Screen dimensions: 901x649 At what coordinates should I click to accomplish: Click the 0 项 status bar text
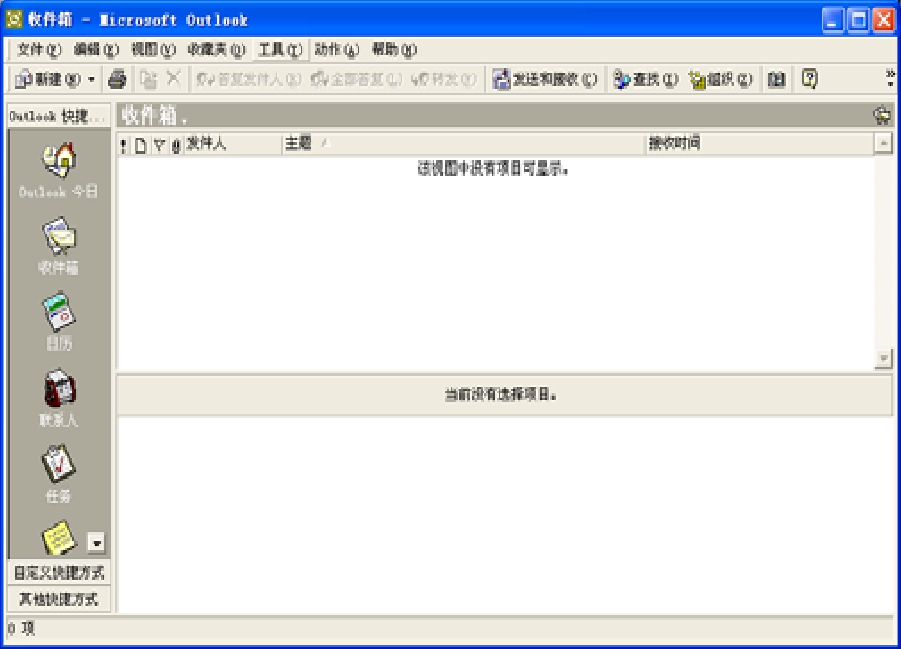[x=21, y=628]
